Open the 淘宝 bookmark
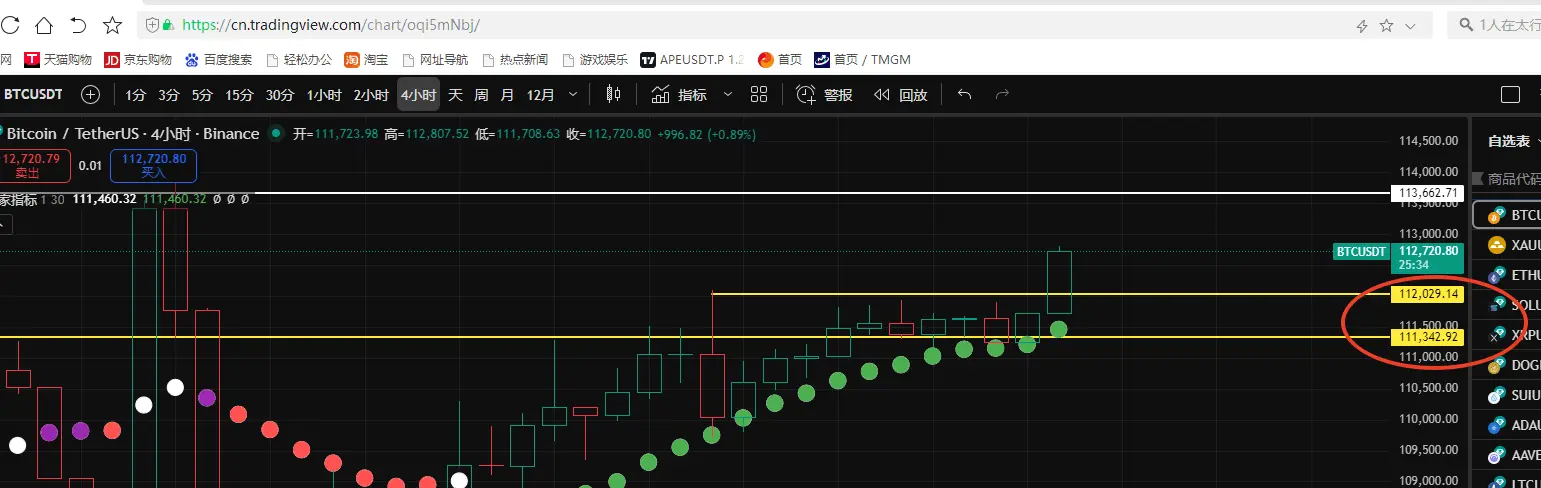 click(366, 60)
